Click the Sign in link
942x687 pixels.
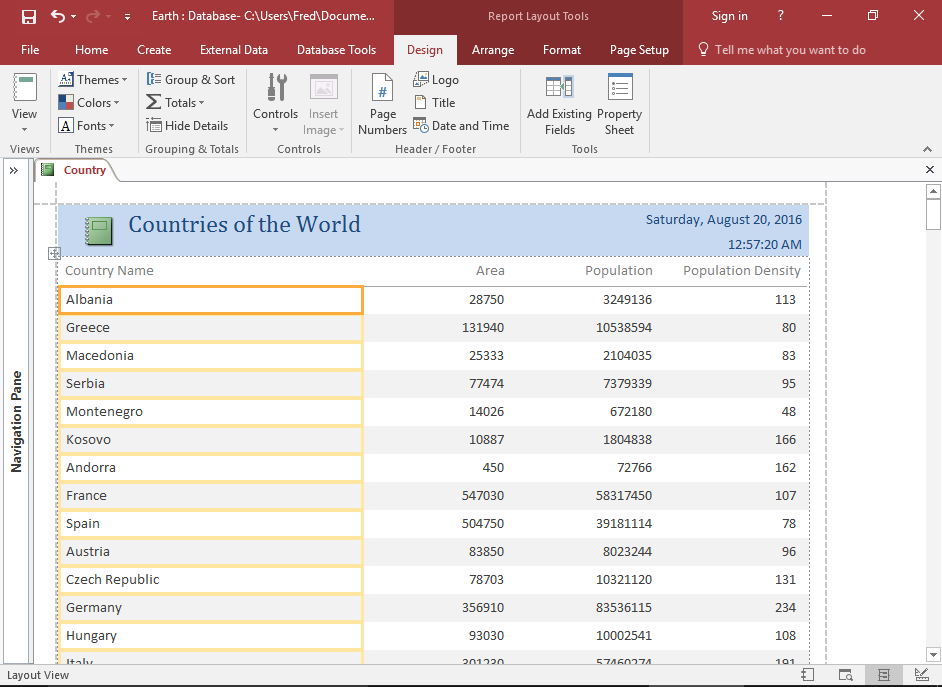(x=728, y=15)
